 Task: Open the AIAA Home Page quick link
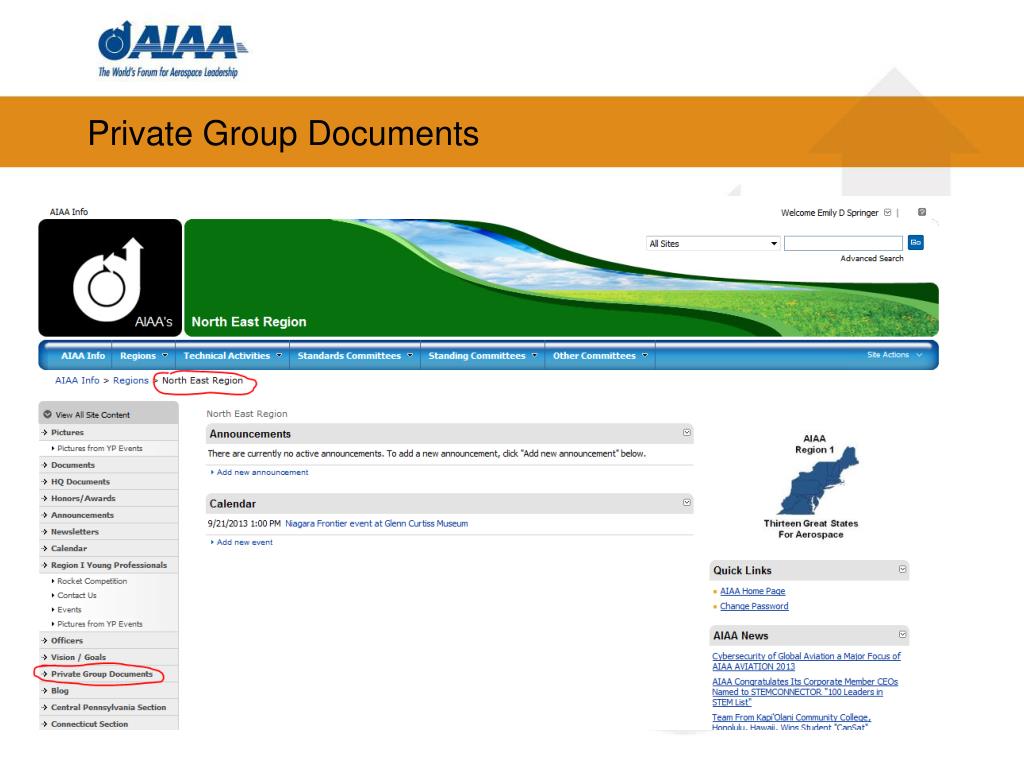click(x=752, y=591)
